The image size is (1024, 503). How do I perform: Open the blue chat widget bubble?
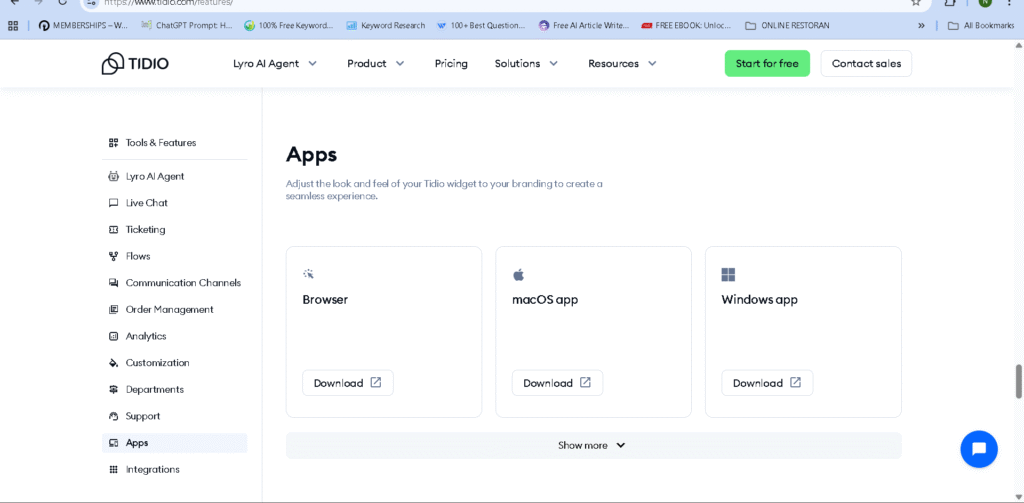(x=979, y=449)
